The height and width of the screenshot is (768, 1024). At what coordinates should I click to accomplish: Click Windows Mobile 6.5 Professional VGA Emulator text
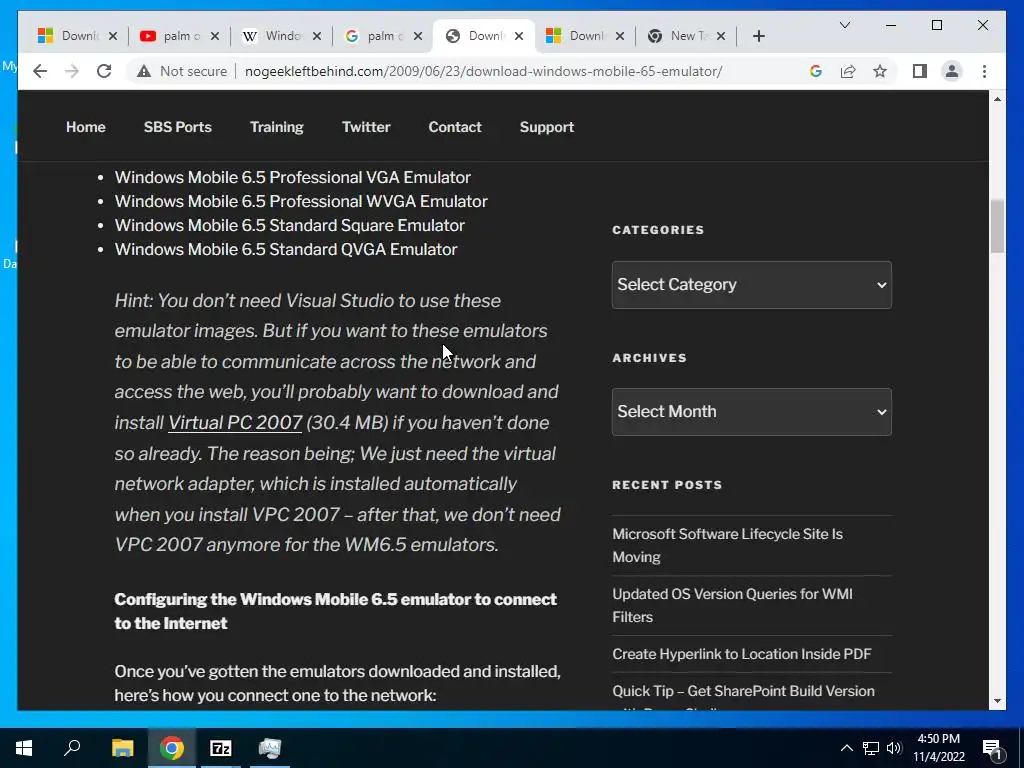pyautogui.click(x=293, y=177)
